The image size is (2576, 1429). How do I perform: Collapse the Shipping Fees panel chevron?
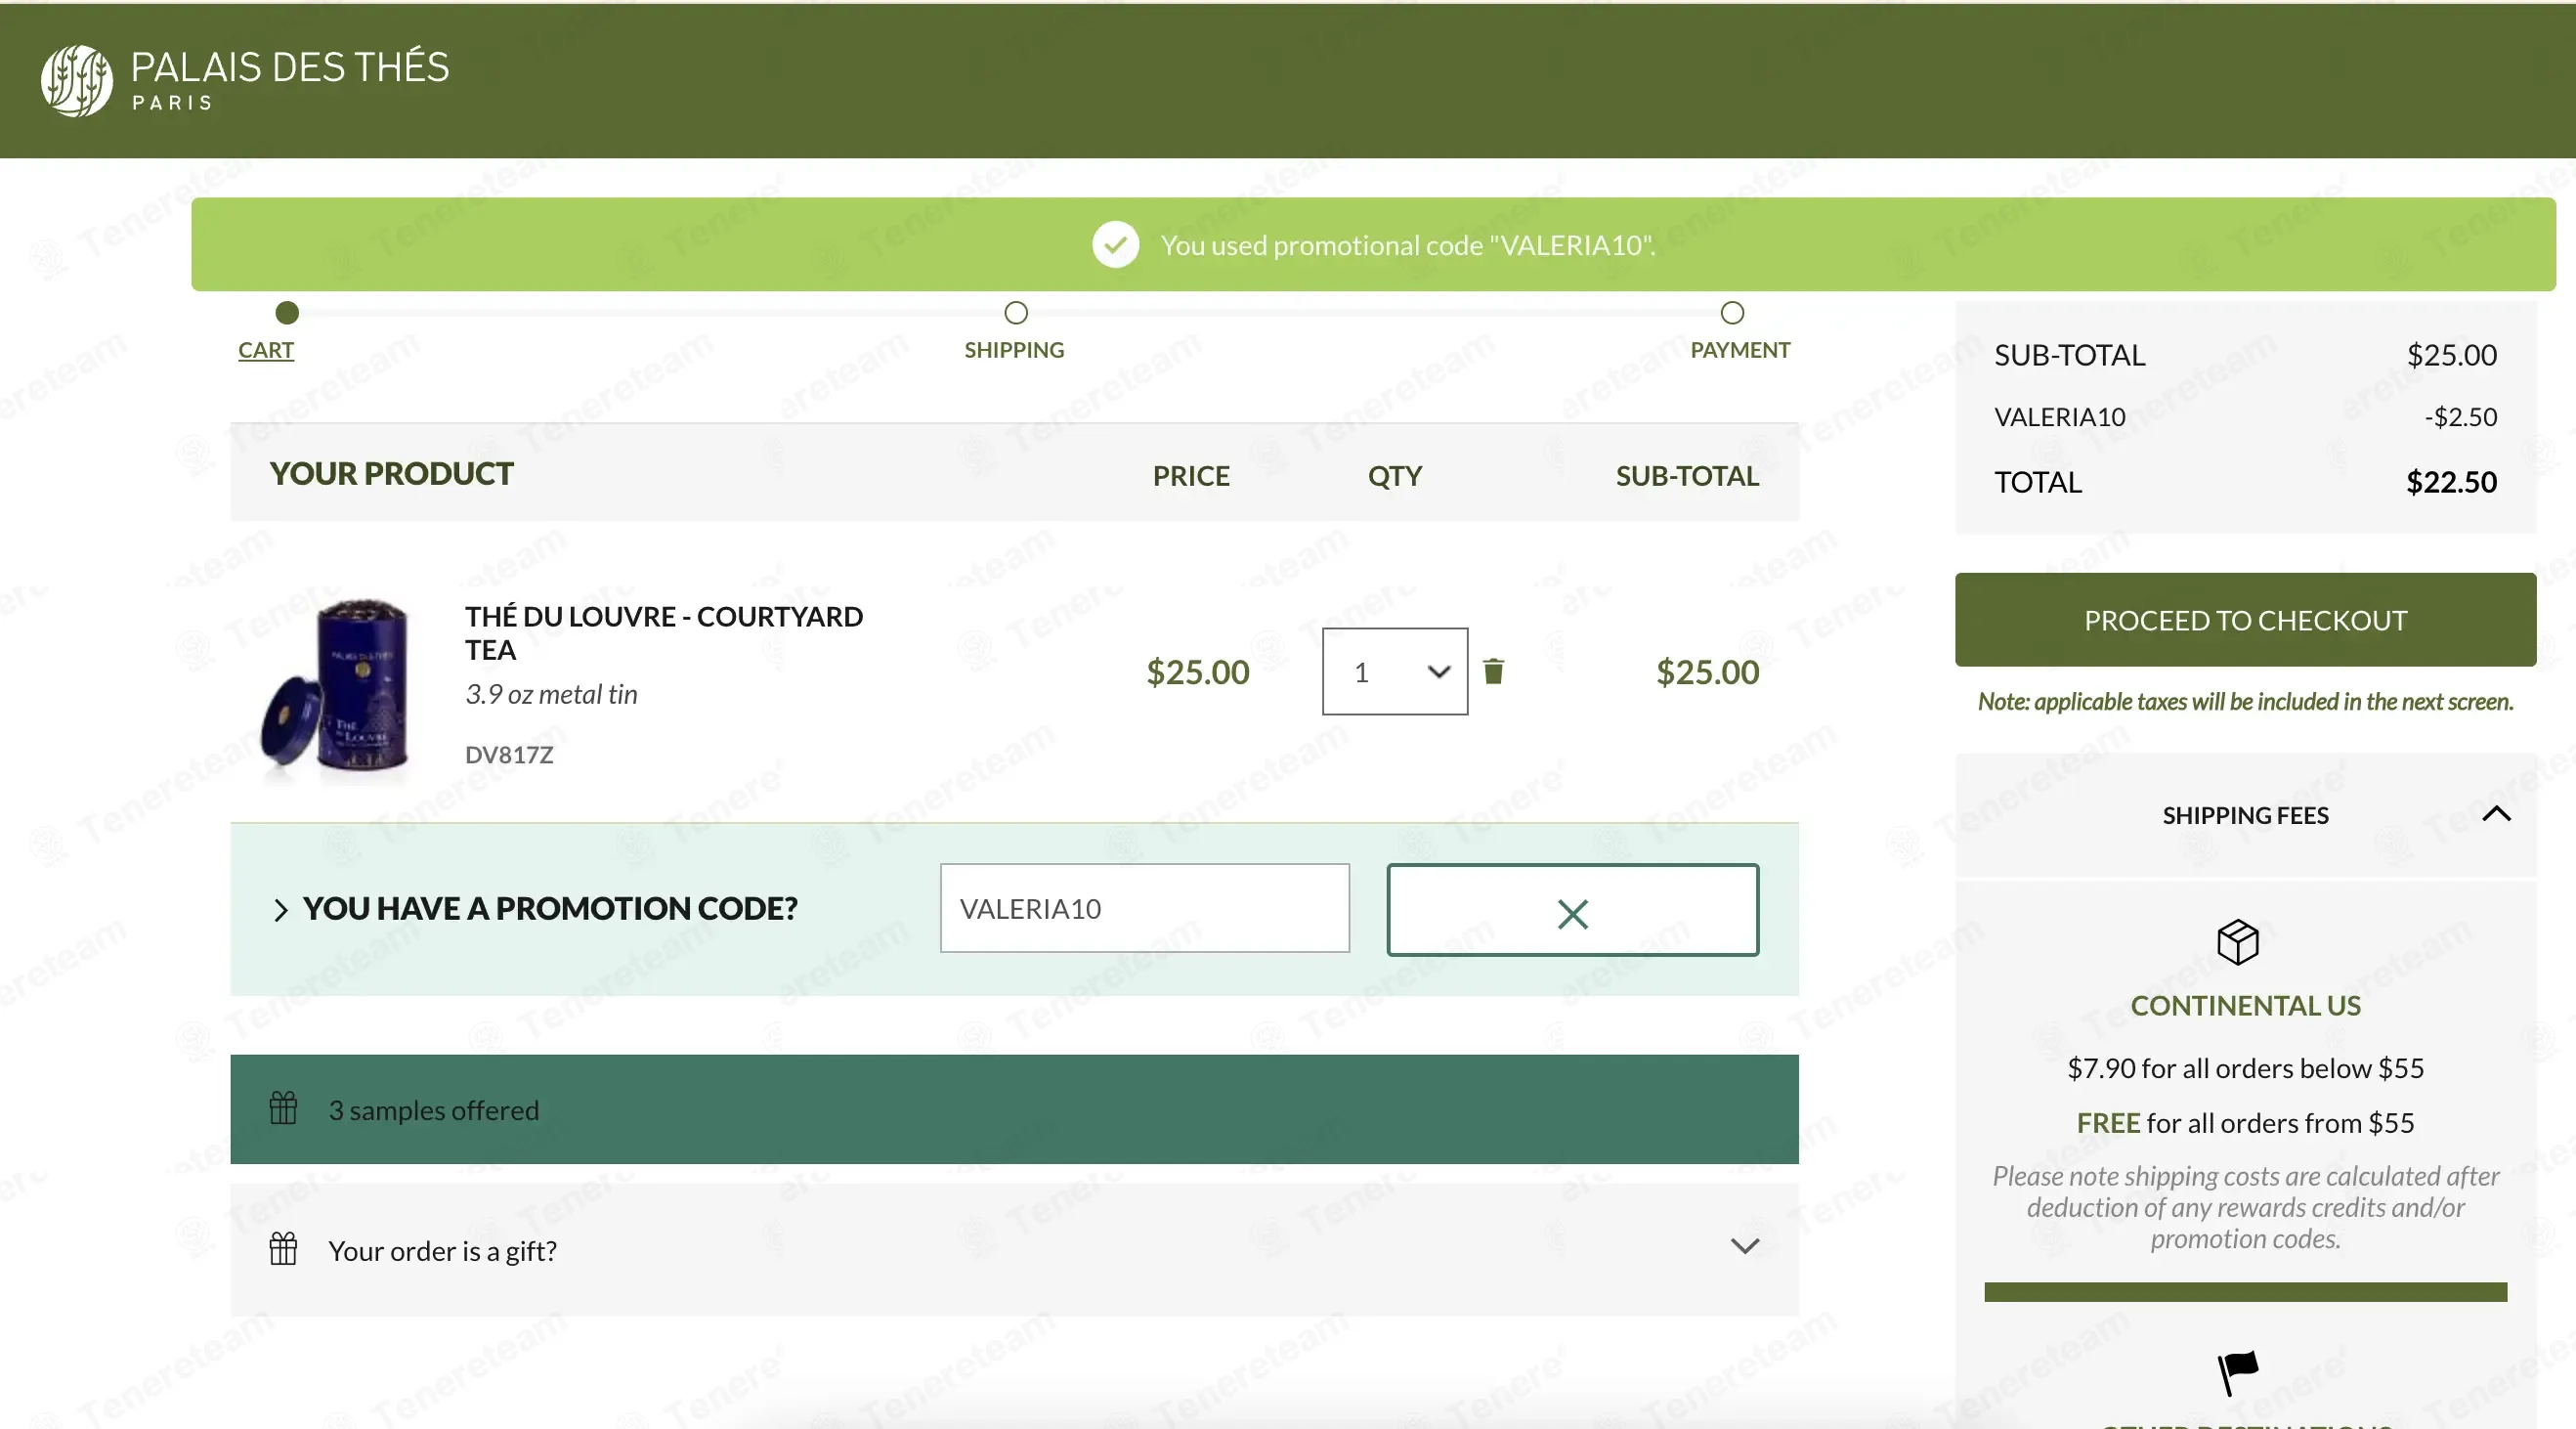2496,814
